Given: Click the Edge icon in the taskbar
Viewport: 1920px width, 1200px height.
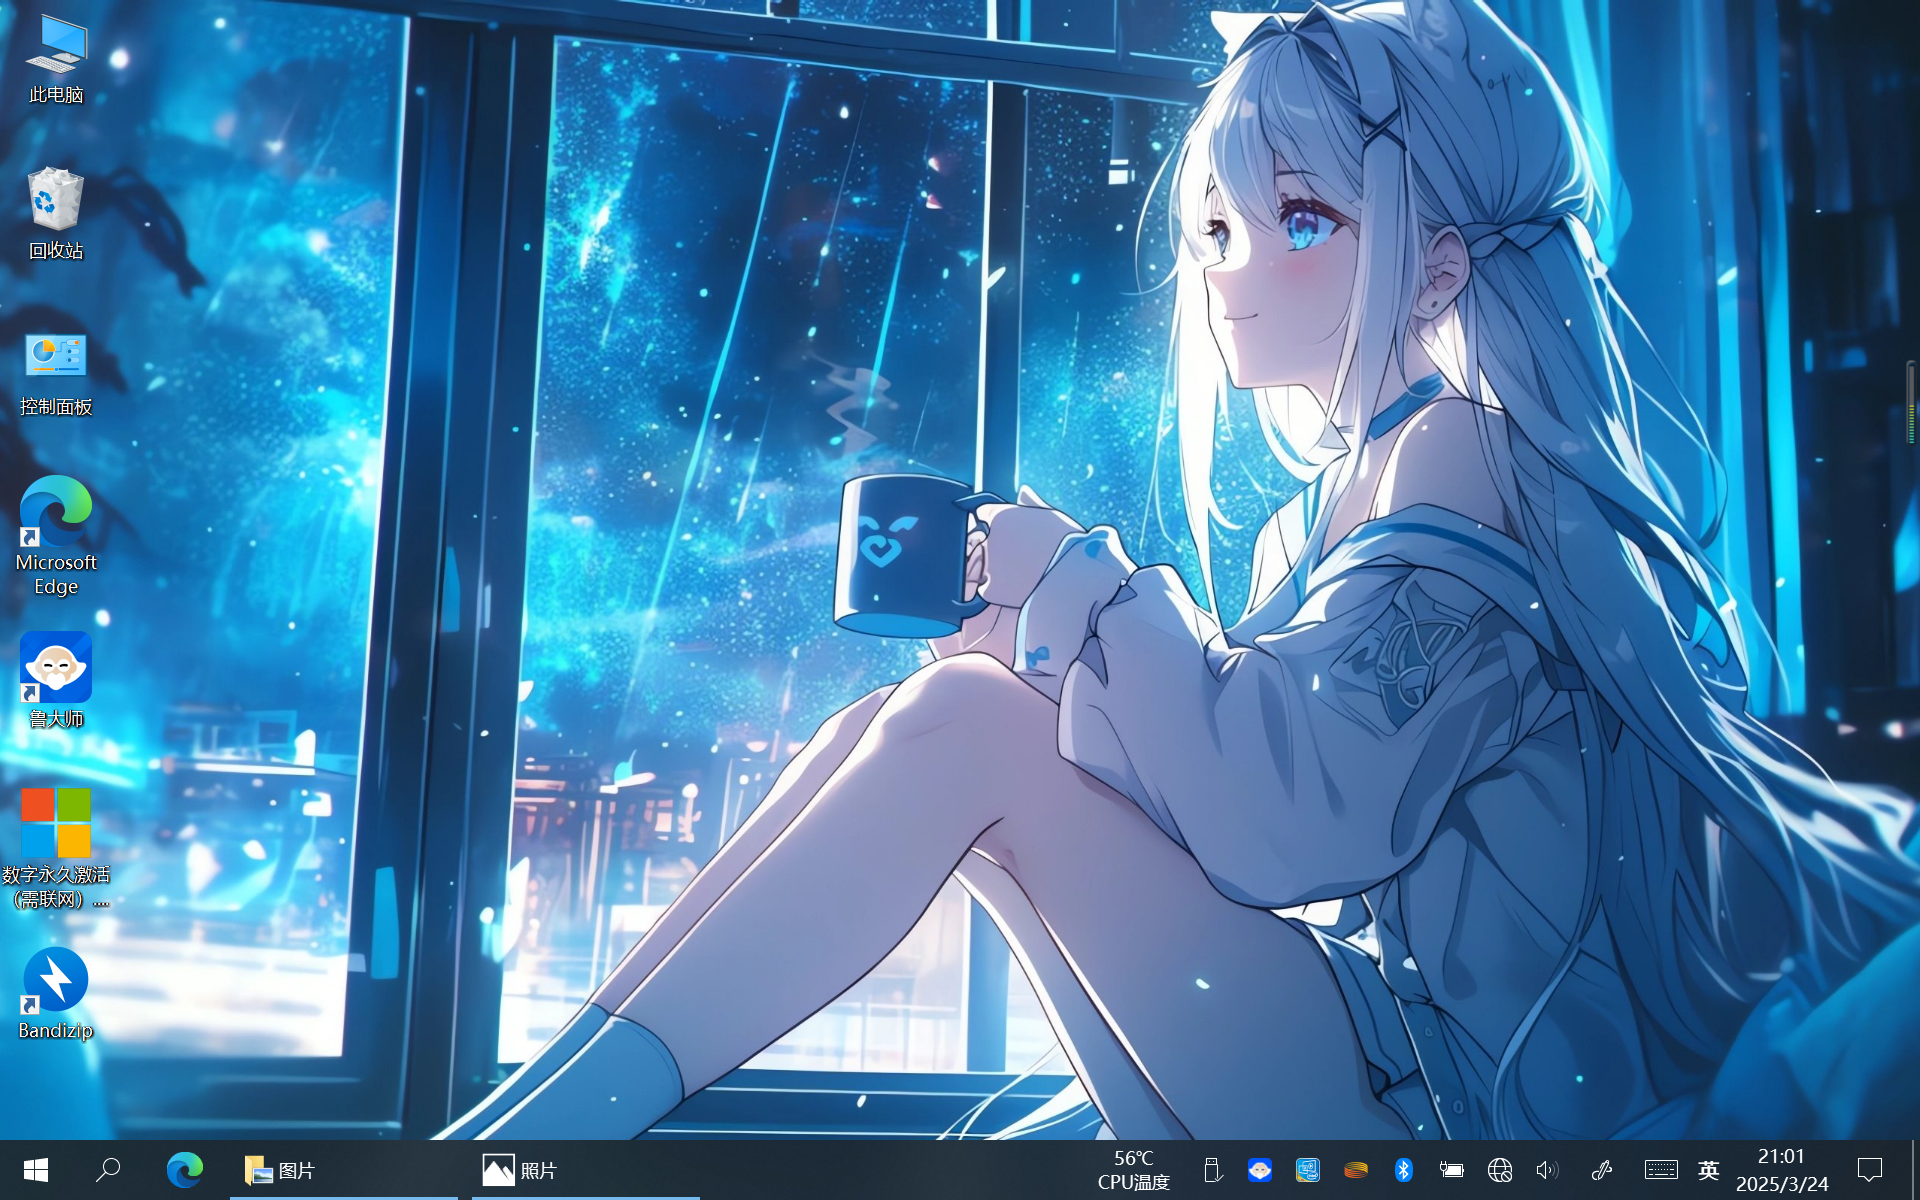Looking at the screenshot, I should click(185, 1169).
